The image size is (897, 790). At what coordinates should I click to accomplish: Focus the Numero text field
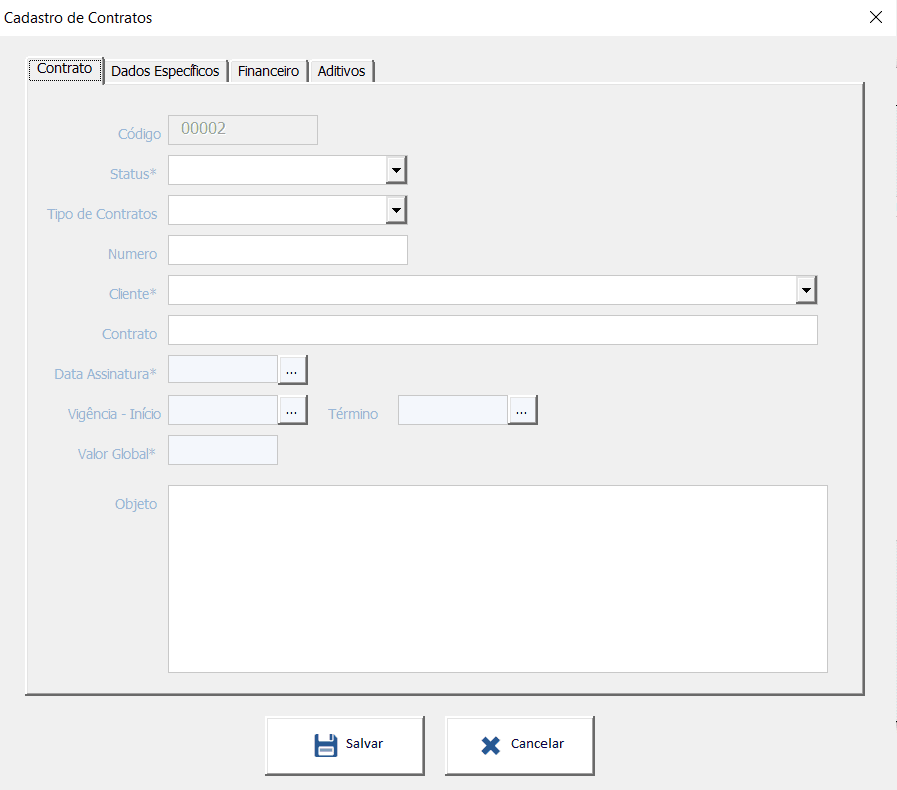[x=288, y=250]
